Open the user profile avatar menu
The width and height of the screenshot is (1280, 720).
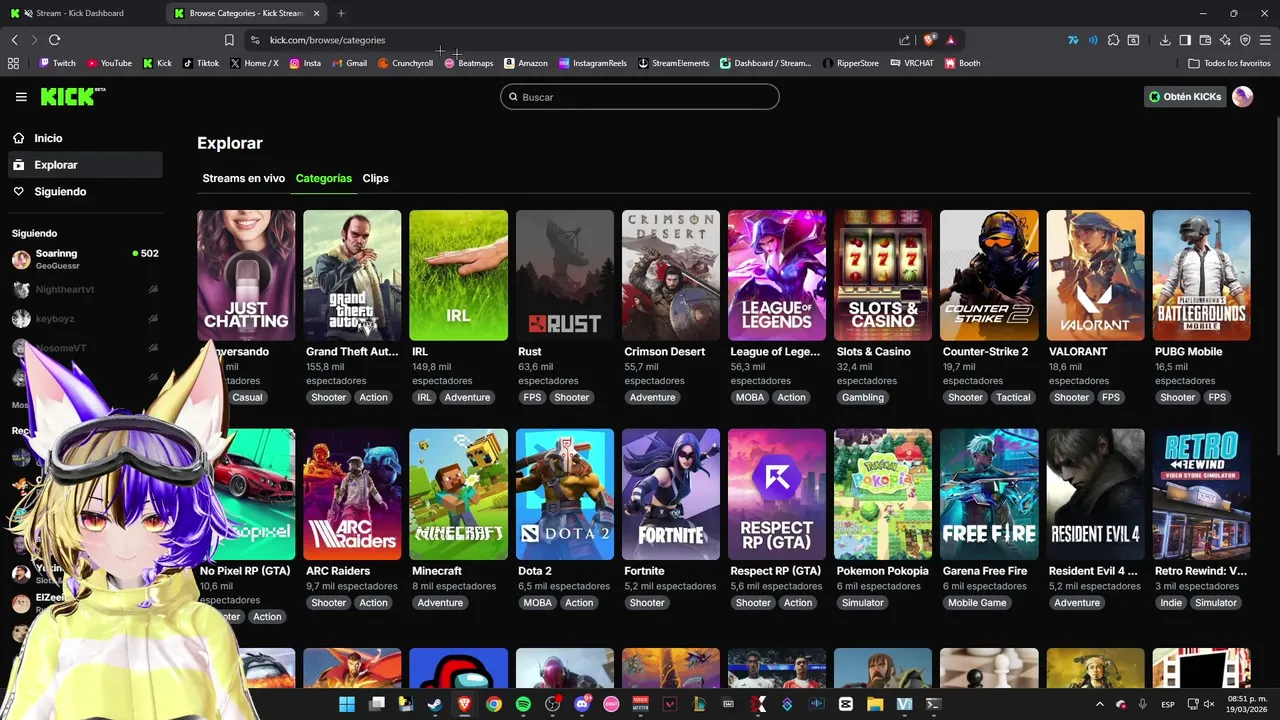coord(1242,97)
